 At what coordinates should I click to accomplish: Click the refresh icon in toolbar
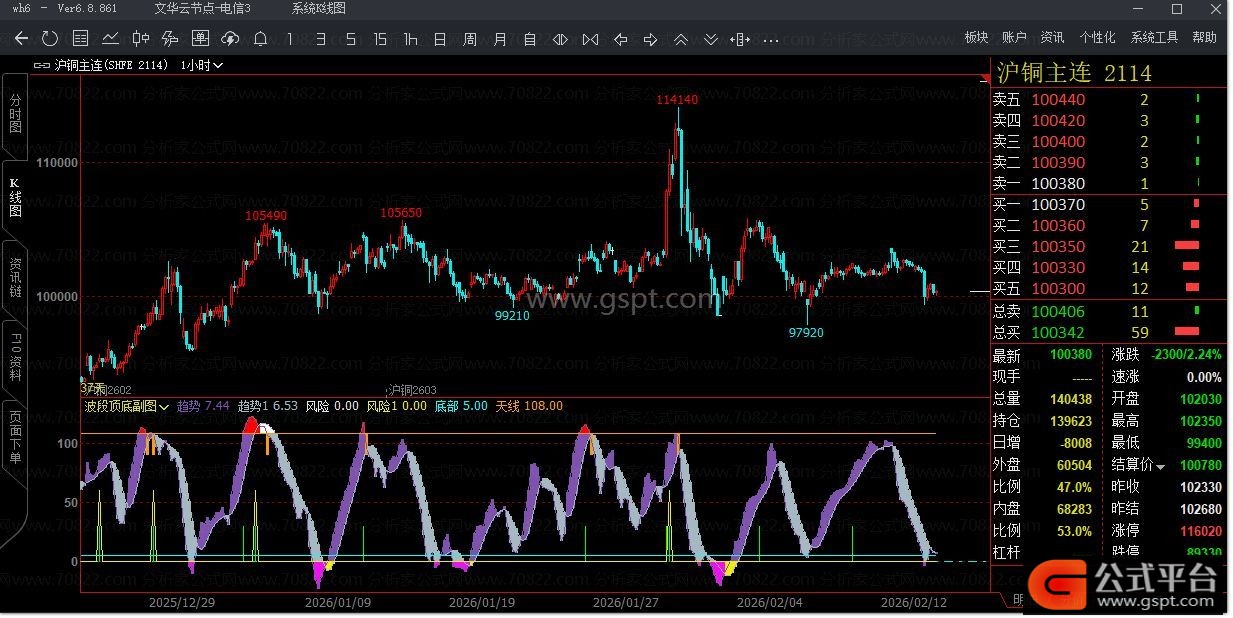(50, 39)
